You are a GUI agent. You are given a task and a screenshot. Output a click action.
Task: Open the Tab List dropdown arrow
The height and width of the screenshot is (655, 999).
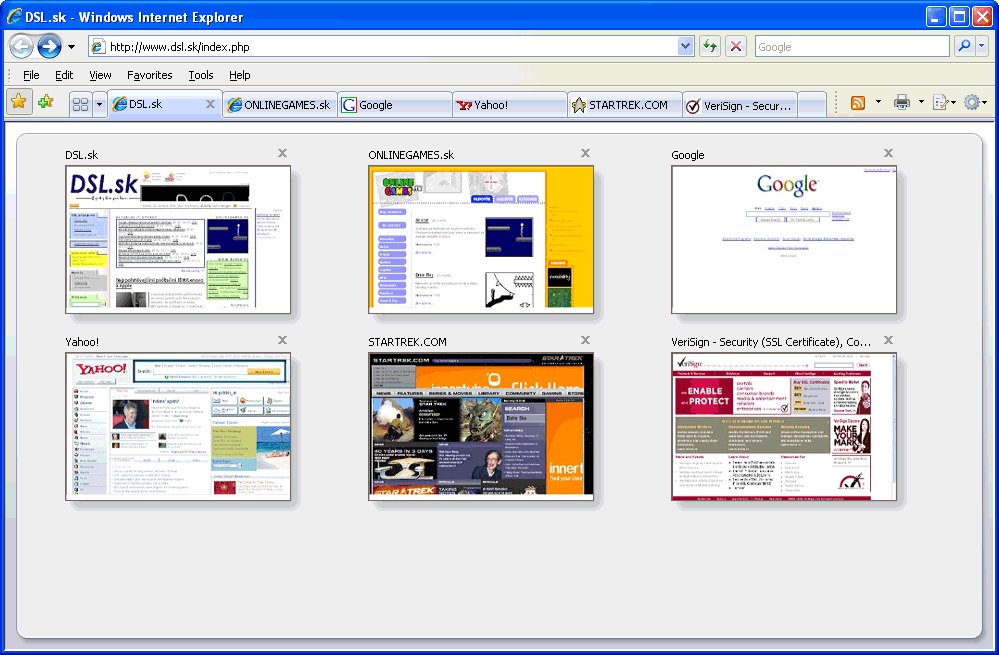(99, 104)
